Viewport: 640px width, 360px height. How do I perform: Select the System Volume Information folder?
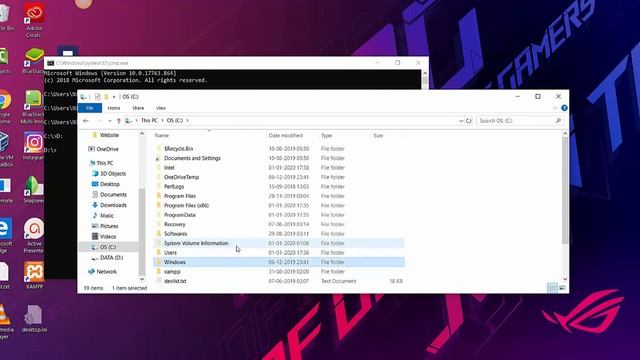click(x=279, y=243)
